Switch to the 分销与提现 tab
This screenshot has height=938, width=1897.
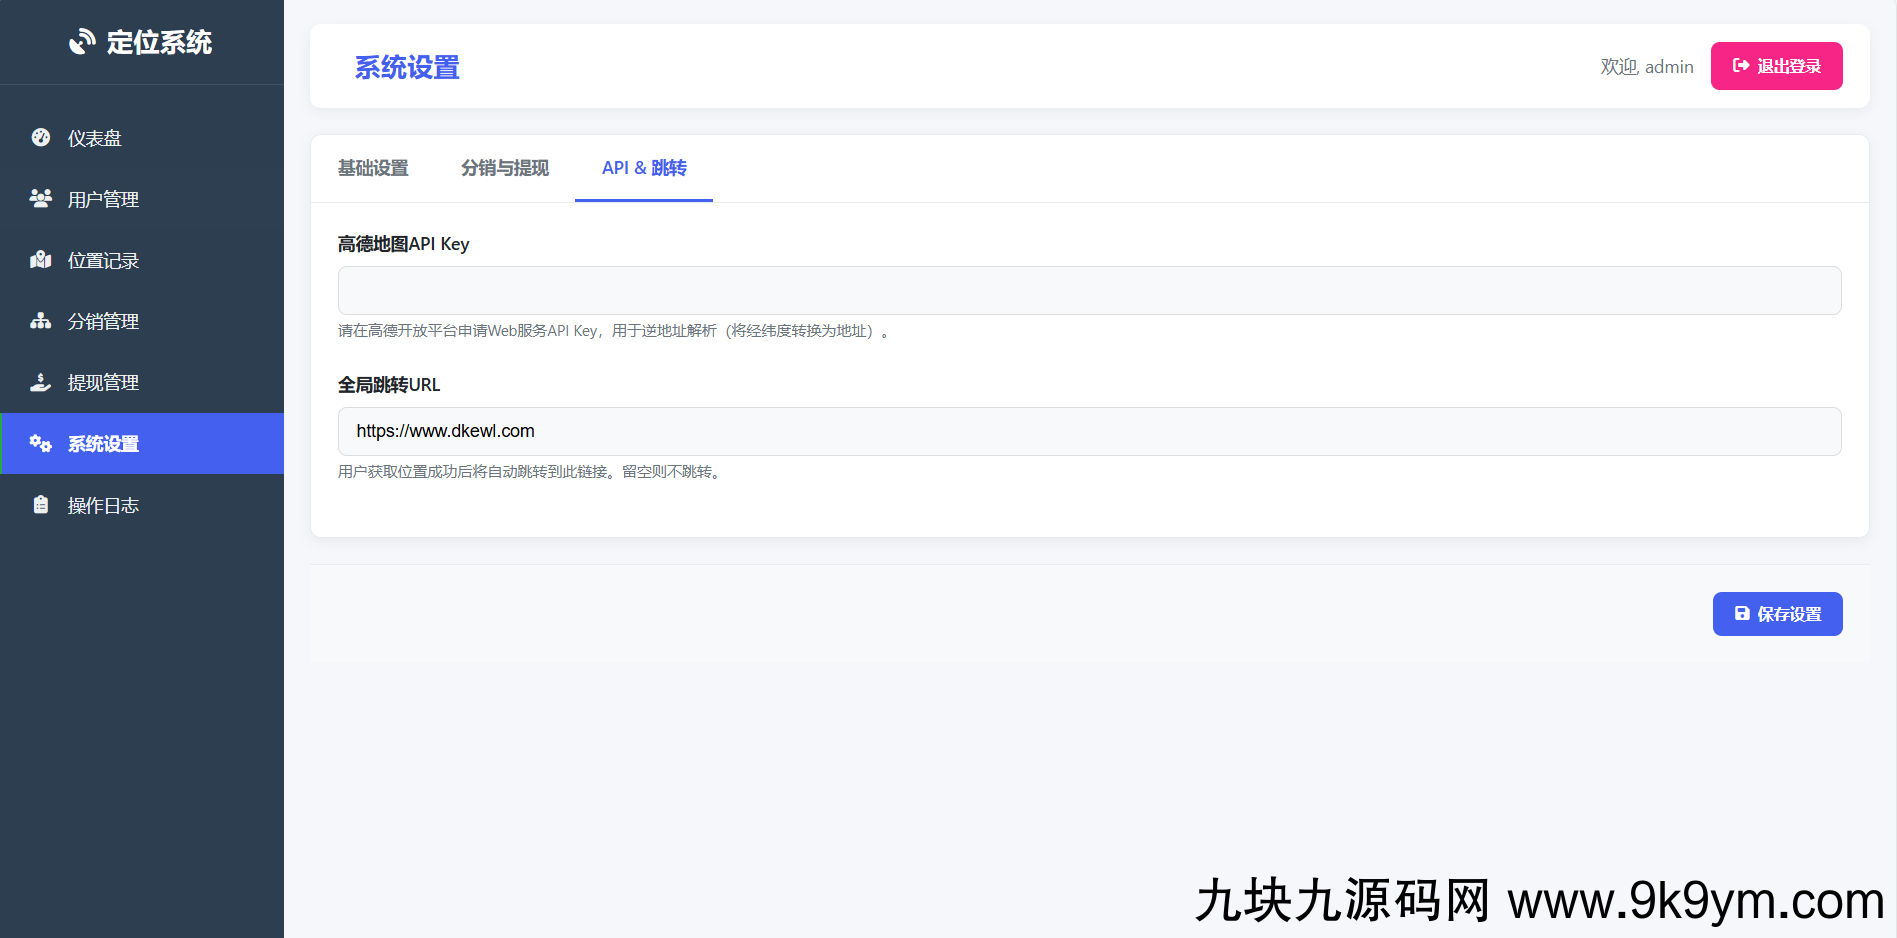[x=505, y=168]
